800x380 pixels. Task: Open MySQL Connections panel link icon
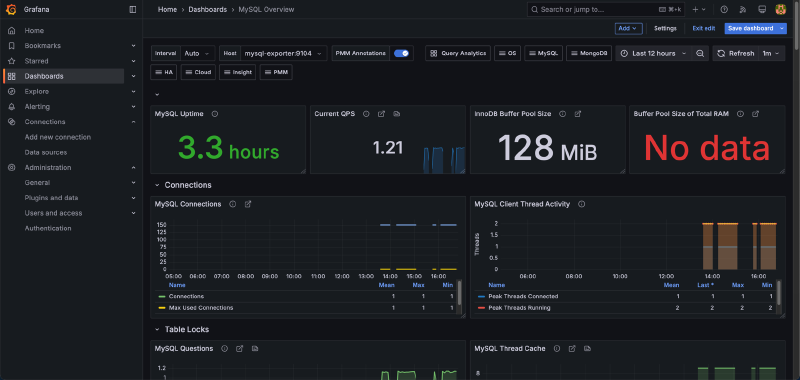(x=248, y=204)
